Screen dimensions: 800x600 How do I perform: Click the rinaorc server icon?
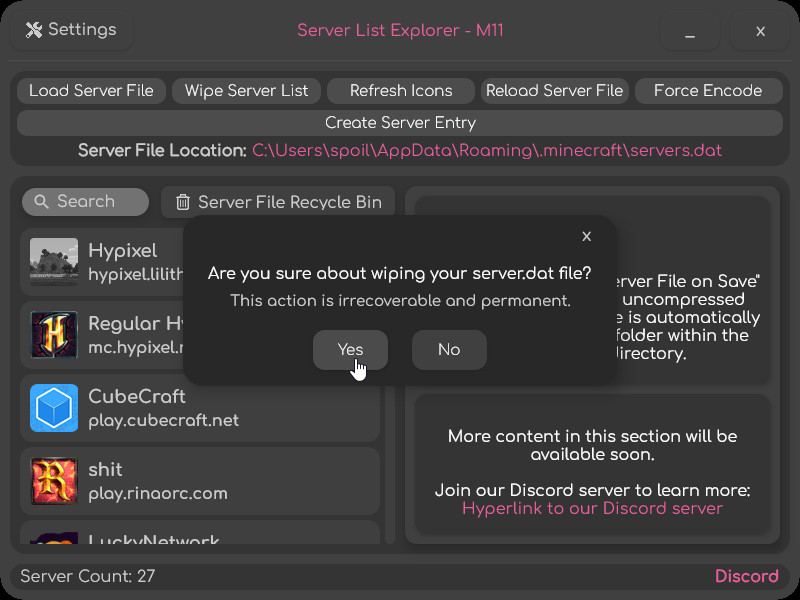pyautogui.click(x=54, y=481)
